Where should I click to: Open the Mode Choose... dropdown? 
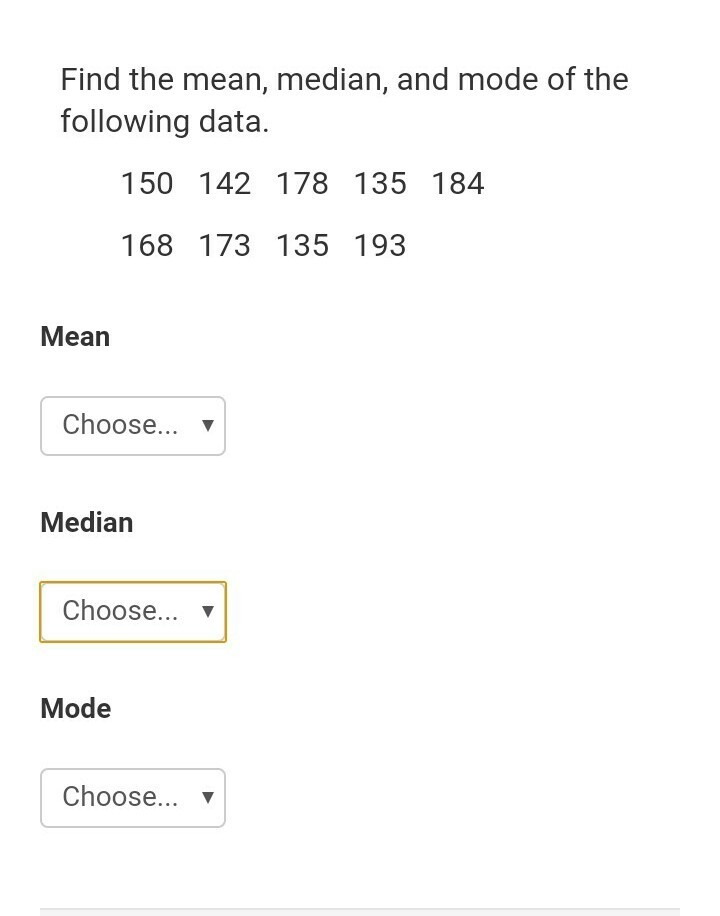(132, 798)
